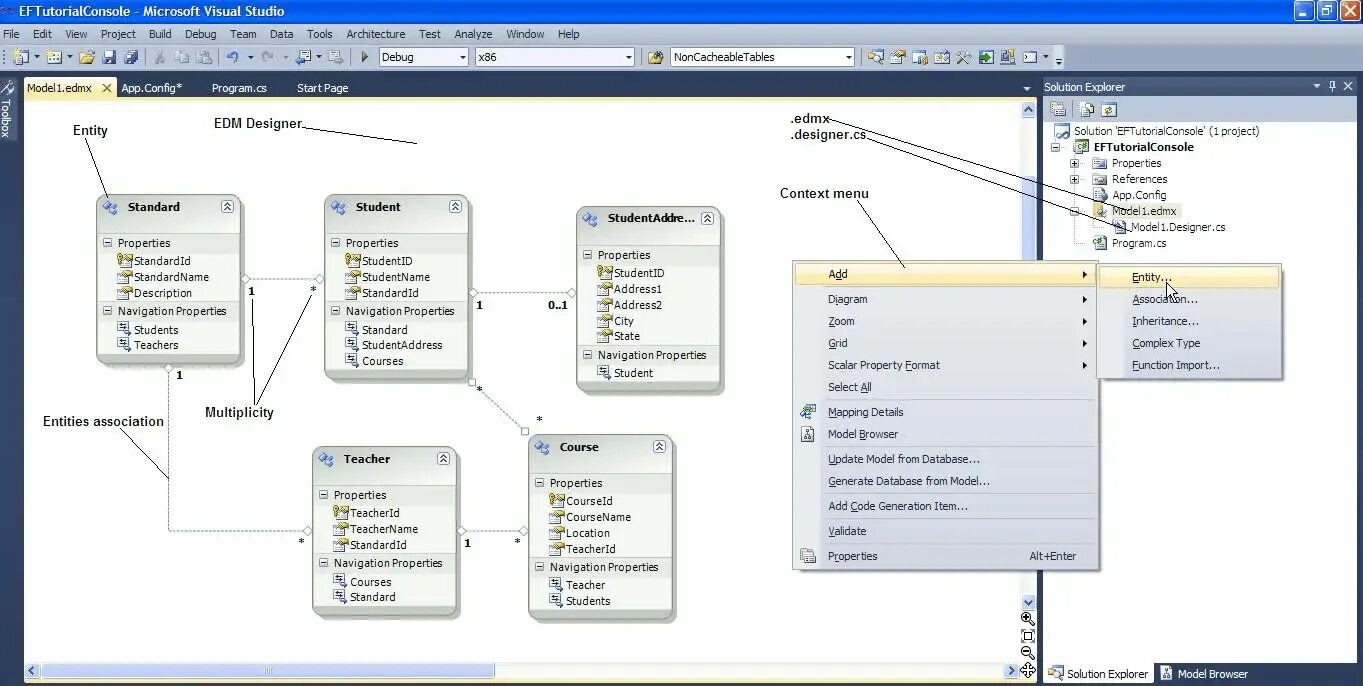Collapse the Navigation Properties section of Course

(542, 566)
